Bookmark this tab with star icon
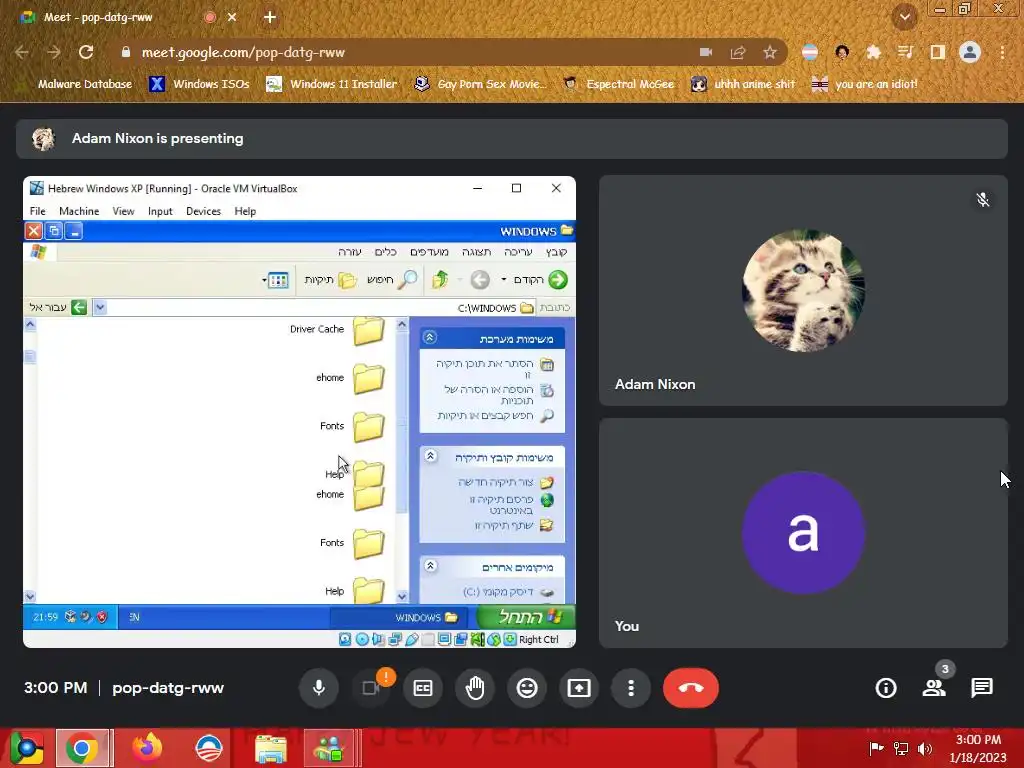This screenshot has width=1024, height=768. click(770, 52)
